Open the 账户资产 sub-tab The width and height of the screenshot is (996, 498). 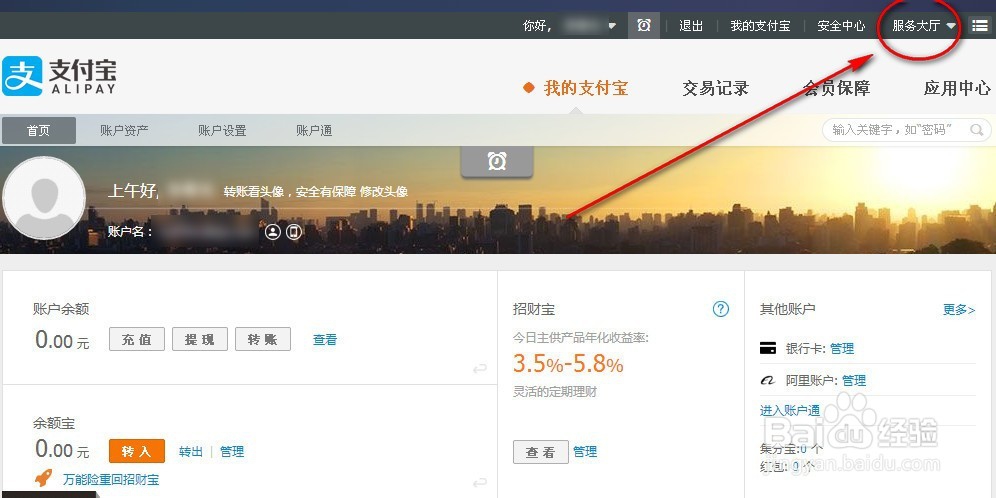[x=124, y=131]
